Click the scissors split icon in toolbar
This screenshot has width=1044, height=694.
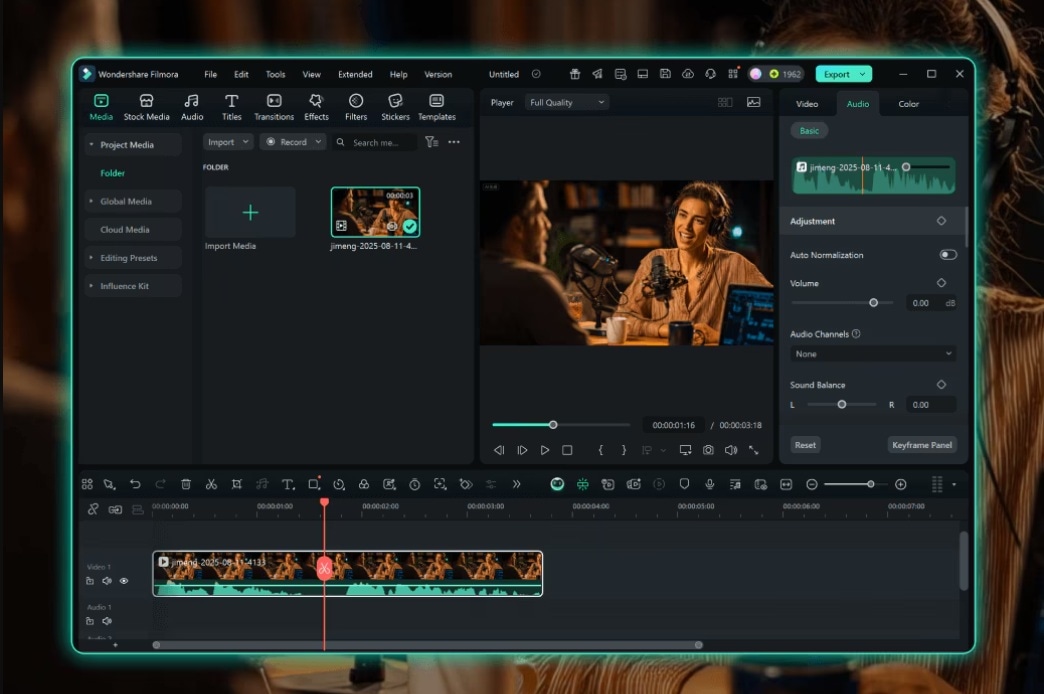pyautogui.click(x=211, y=484)
